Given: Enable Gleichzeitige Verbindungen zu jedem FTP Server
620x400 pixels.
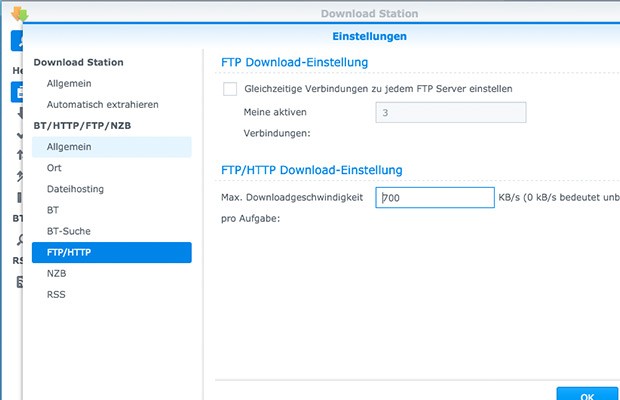Looking at the screenshot, I should (x=230, y=89).
